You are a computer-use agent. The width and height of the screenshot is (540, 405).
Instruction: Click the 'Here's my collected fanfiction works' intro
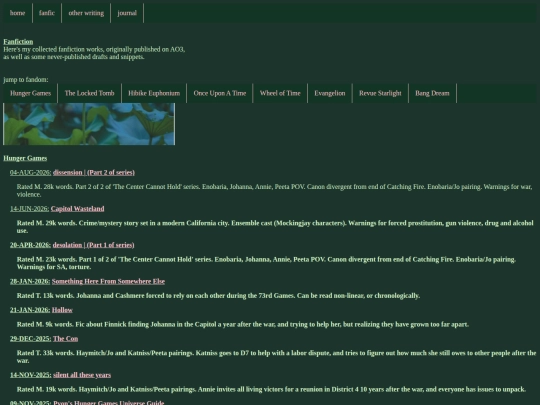pyautogui.click(x=94, y=53)
